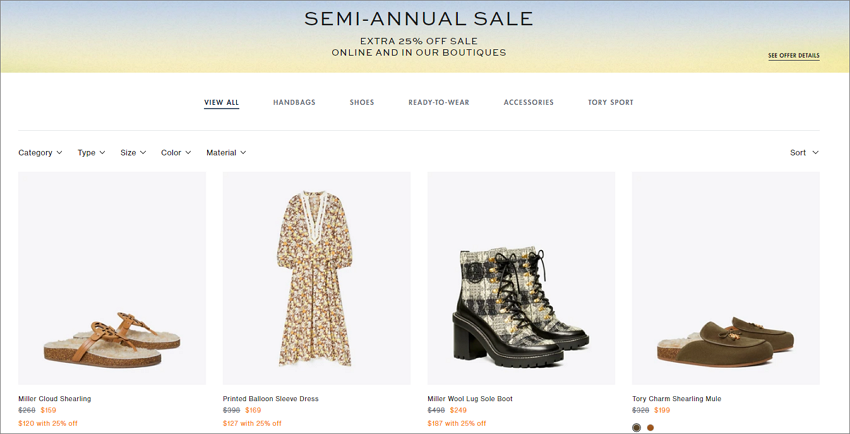Open the Category filter dropdown
The image size is (850, 434).
(x=40, y=153)
